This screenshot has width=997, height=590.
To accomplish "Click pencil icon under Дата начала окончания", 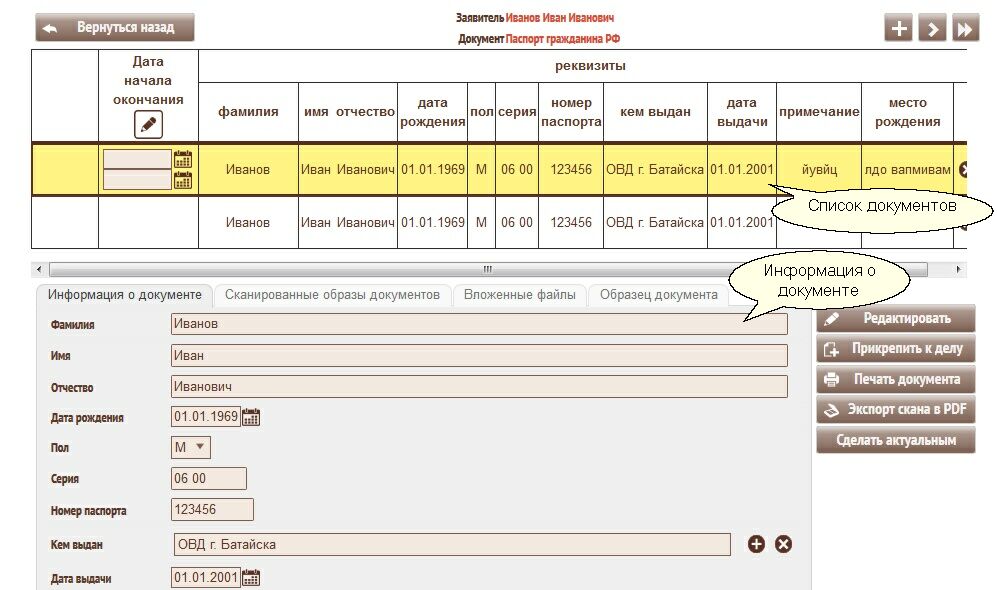I will [148, 125].
